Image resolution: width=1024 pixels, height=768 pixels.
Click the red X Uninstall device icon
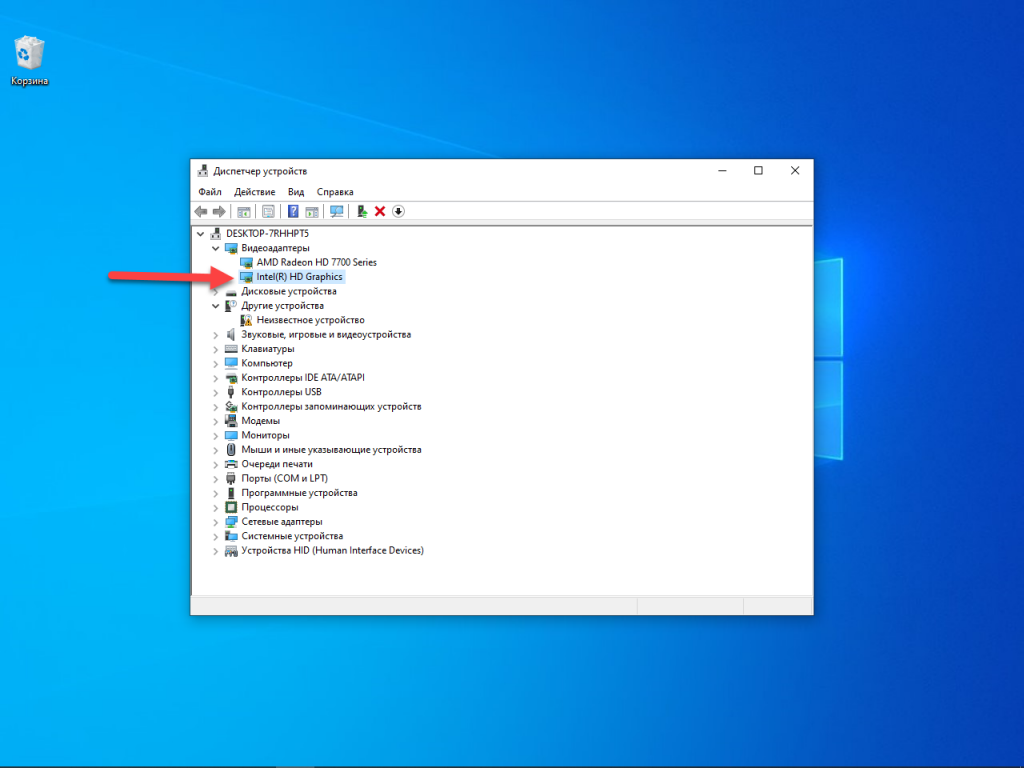(380, 211)
